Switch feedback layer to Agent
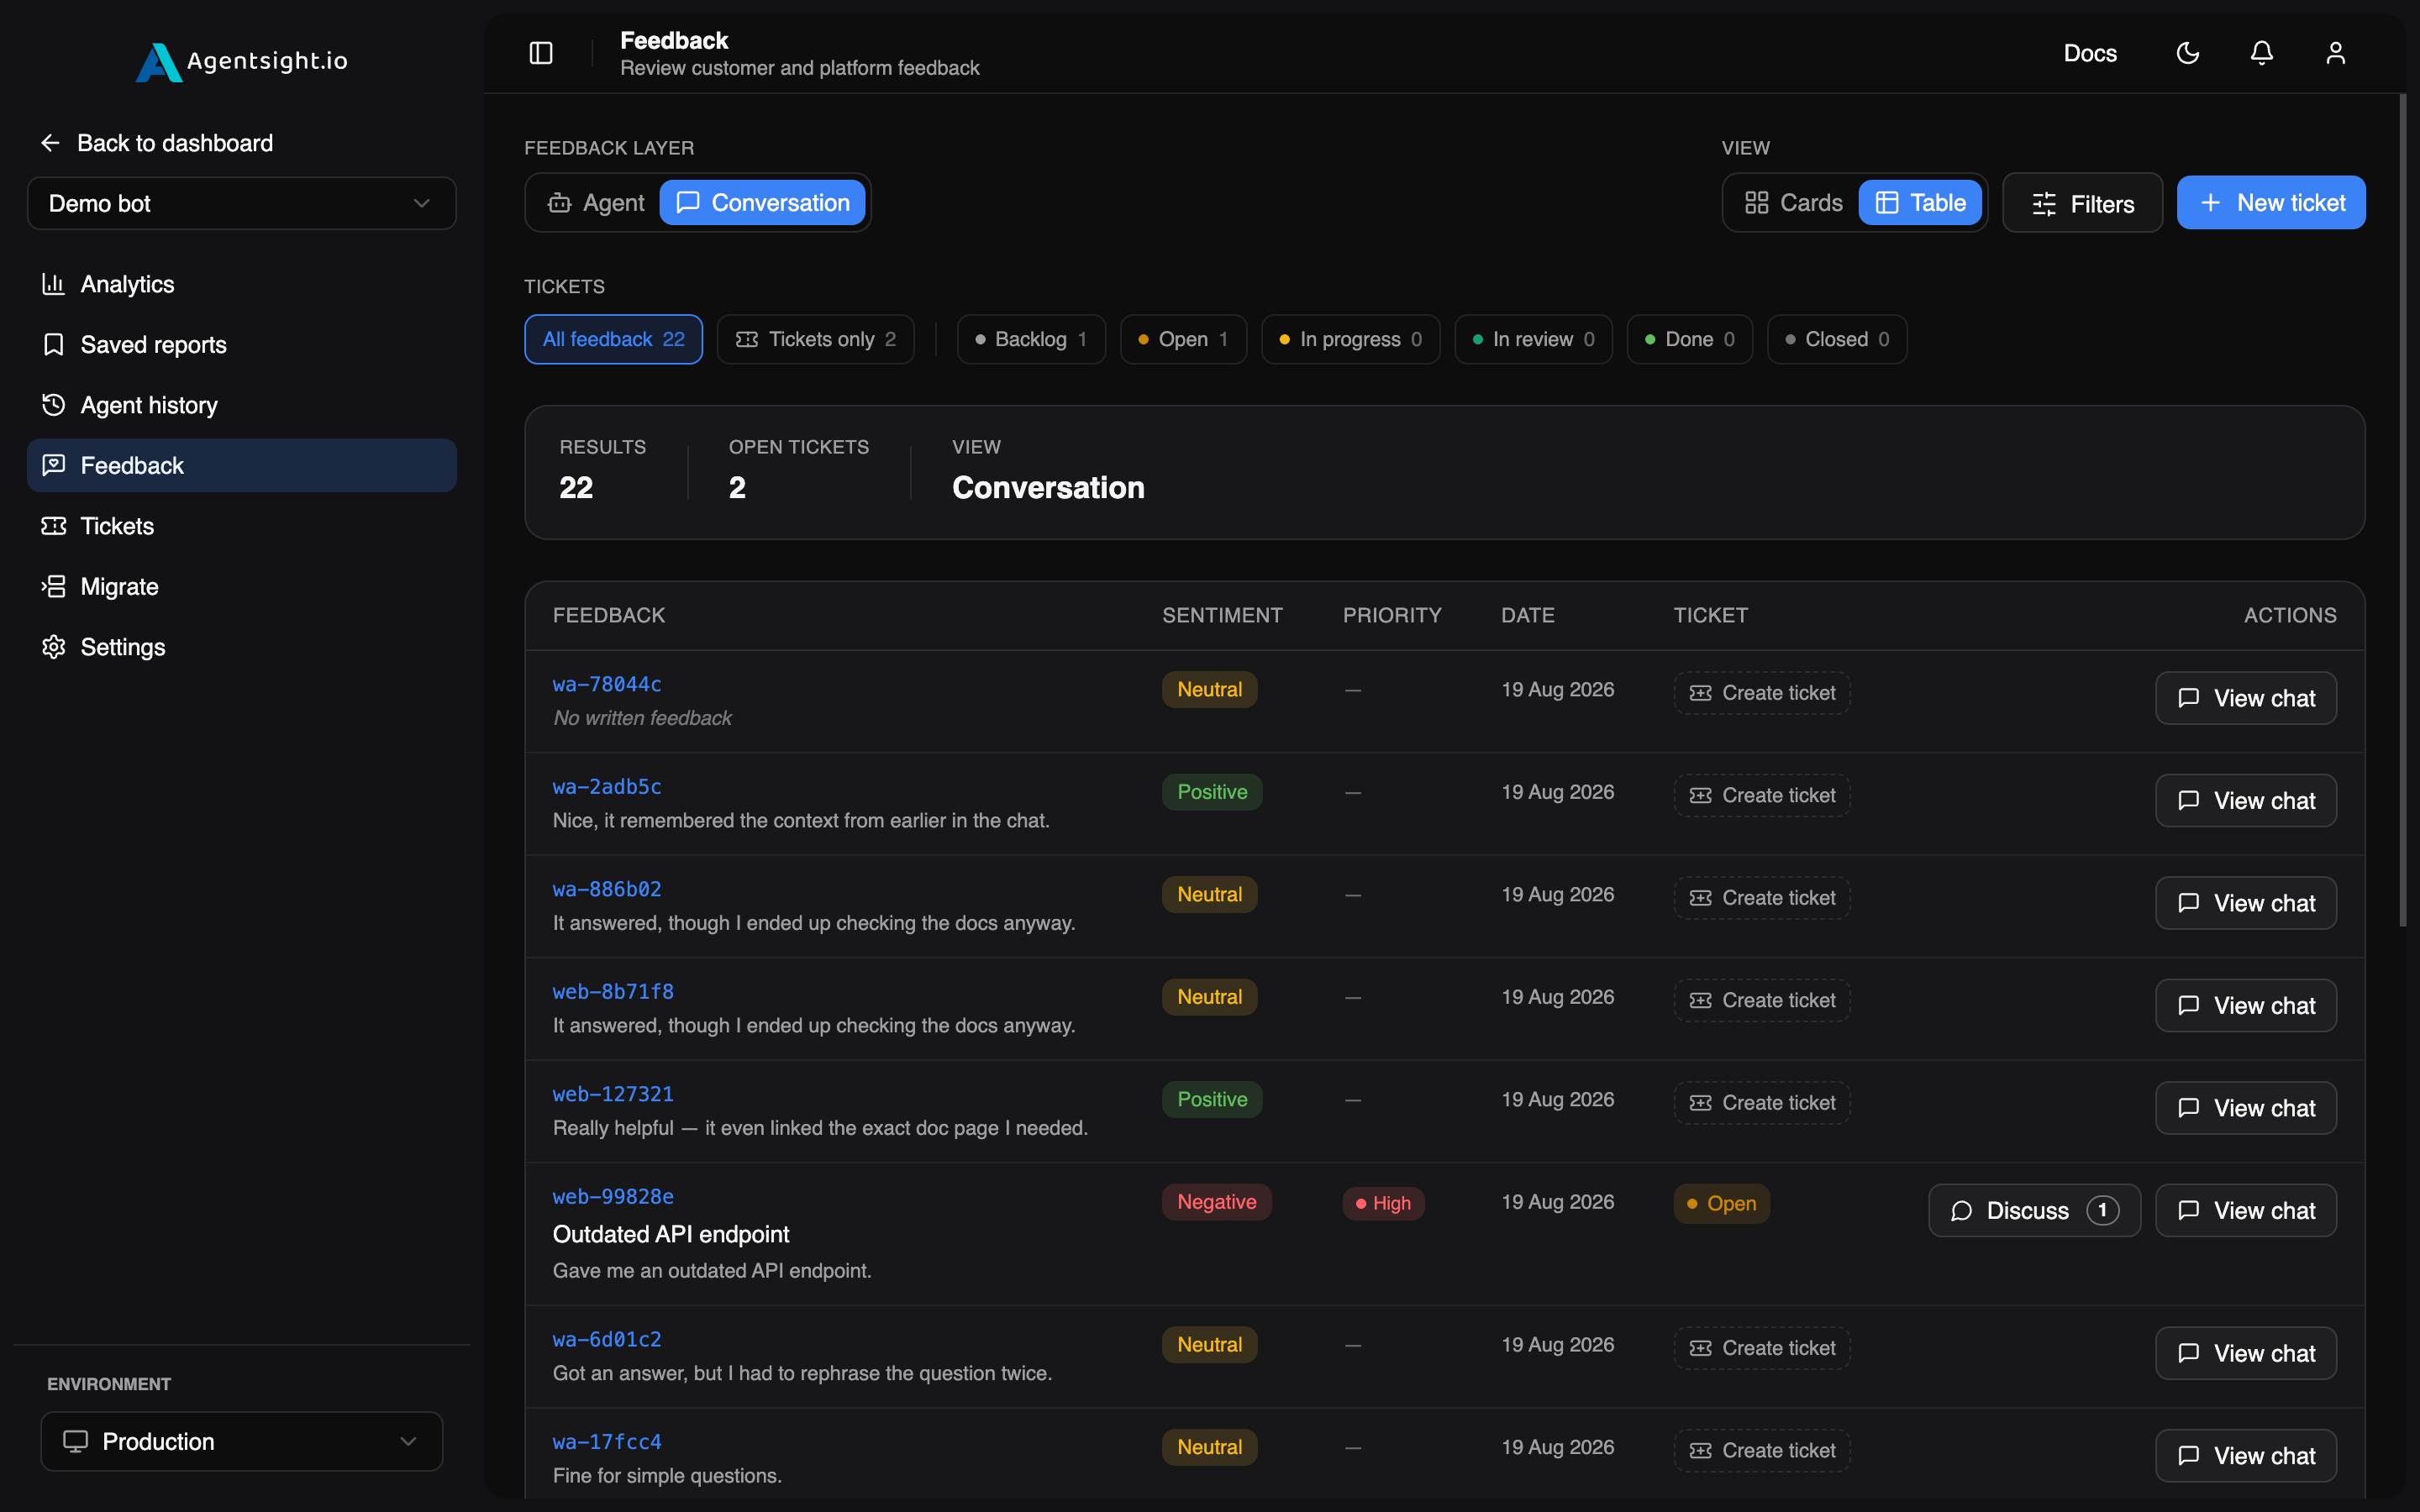The width and height of the screenshot is (2420, 1512). (596, 203)
